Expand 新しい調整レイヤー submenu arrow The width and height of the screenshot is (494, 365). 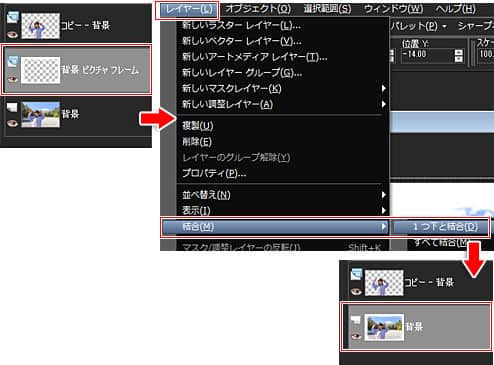click(x=384, y=104)
